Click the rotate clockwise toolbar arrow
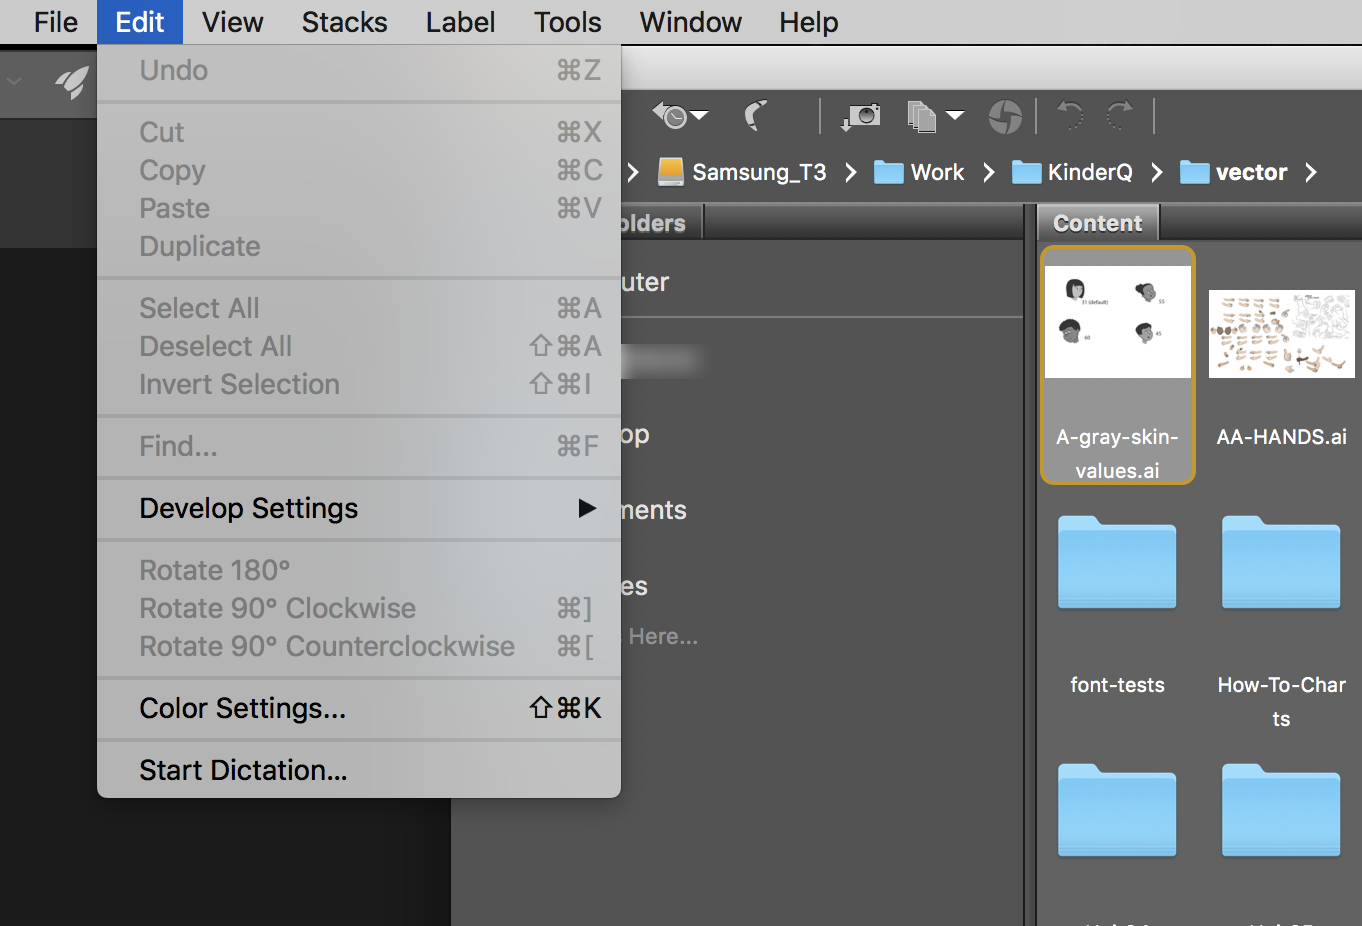This screenshot has width=1362, height=926. [x=1120, y=116]
